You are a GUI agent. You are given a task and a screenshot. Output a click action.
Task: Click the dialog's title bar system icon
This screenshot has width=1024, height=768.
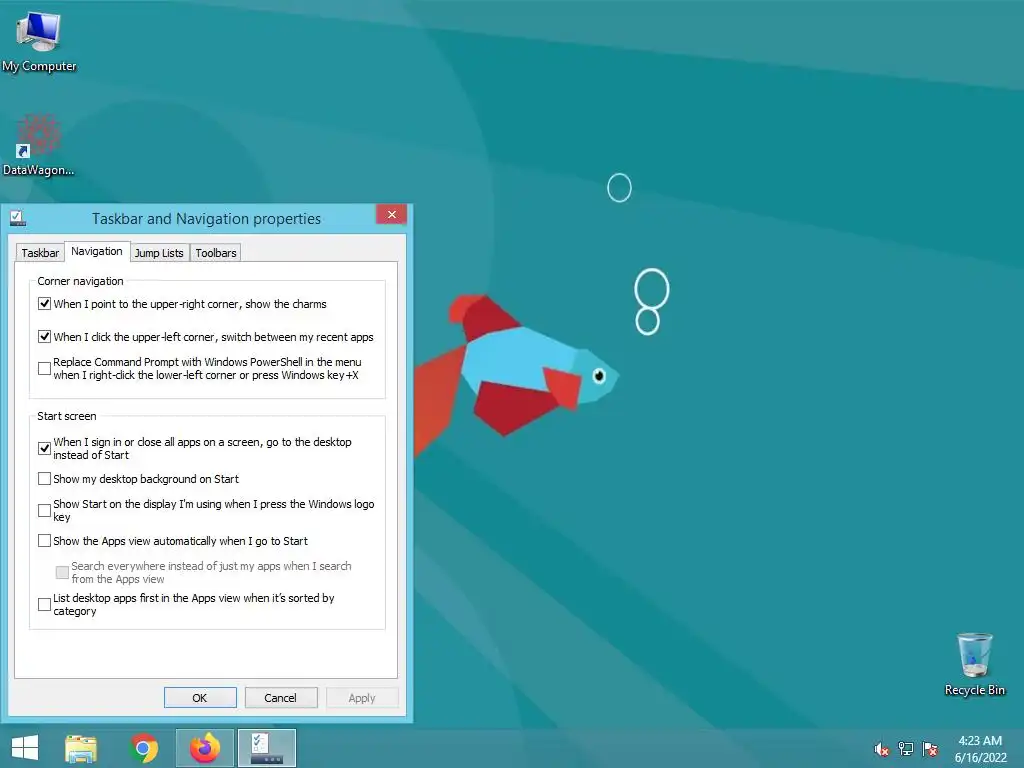point(18,218)
